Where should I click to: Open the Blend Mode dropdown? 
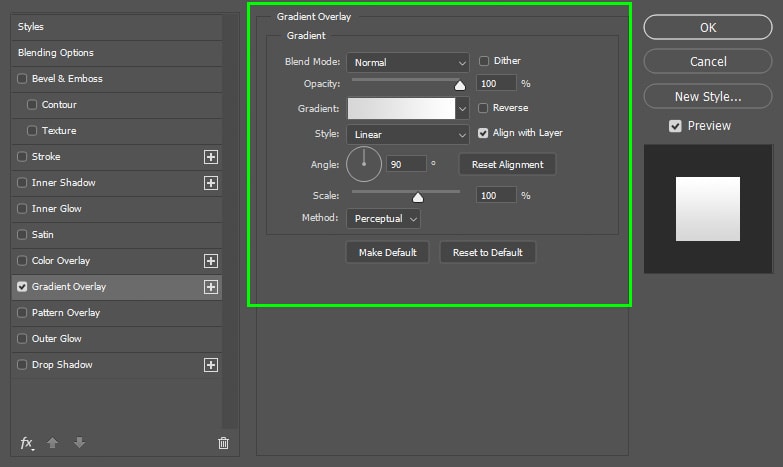pos(408,62)
